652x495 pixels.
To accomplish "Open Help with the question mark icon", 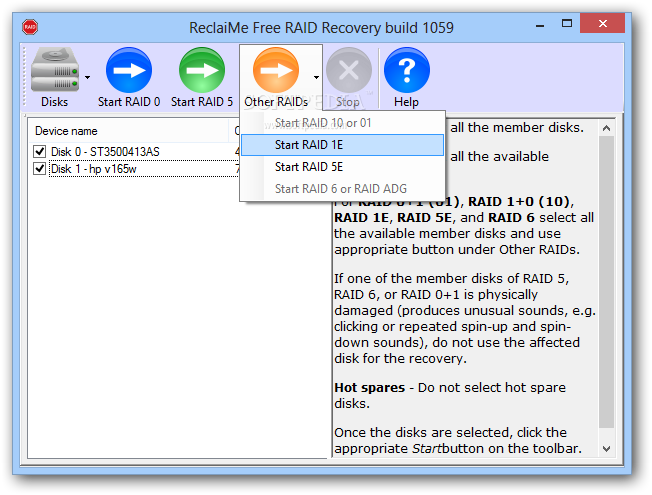I will click(407, 70).
